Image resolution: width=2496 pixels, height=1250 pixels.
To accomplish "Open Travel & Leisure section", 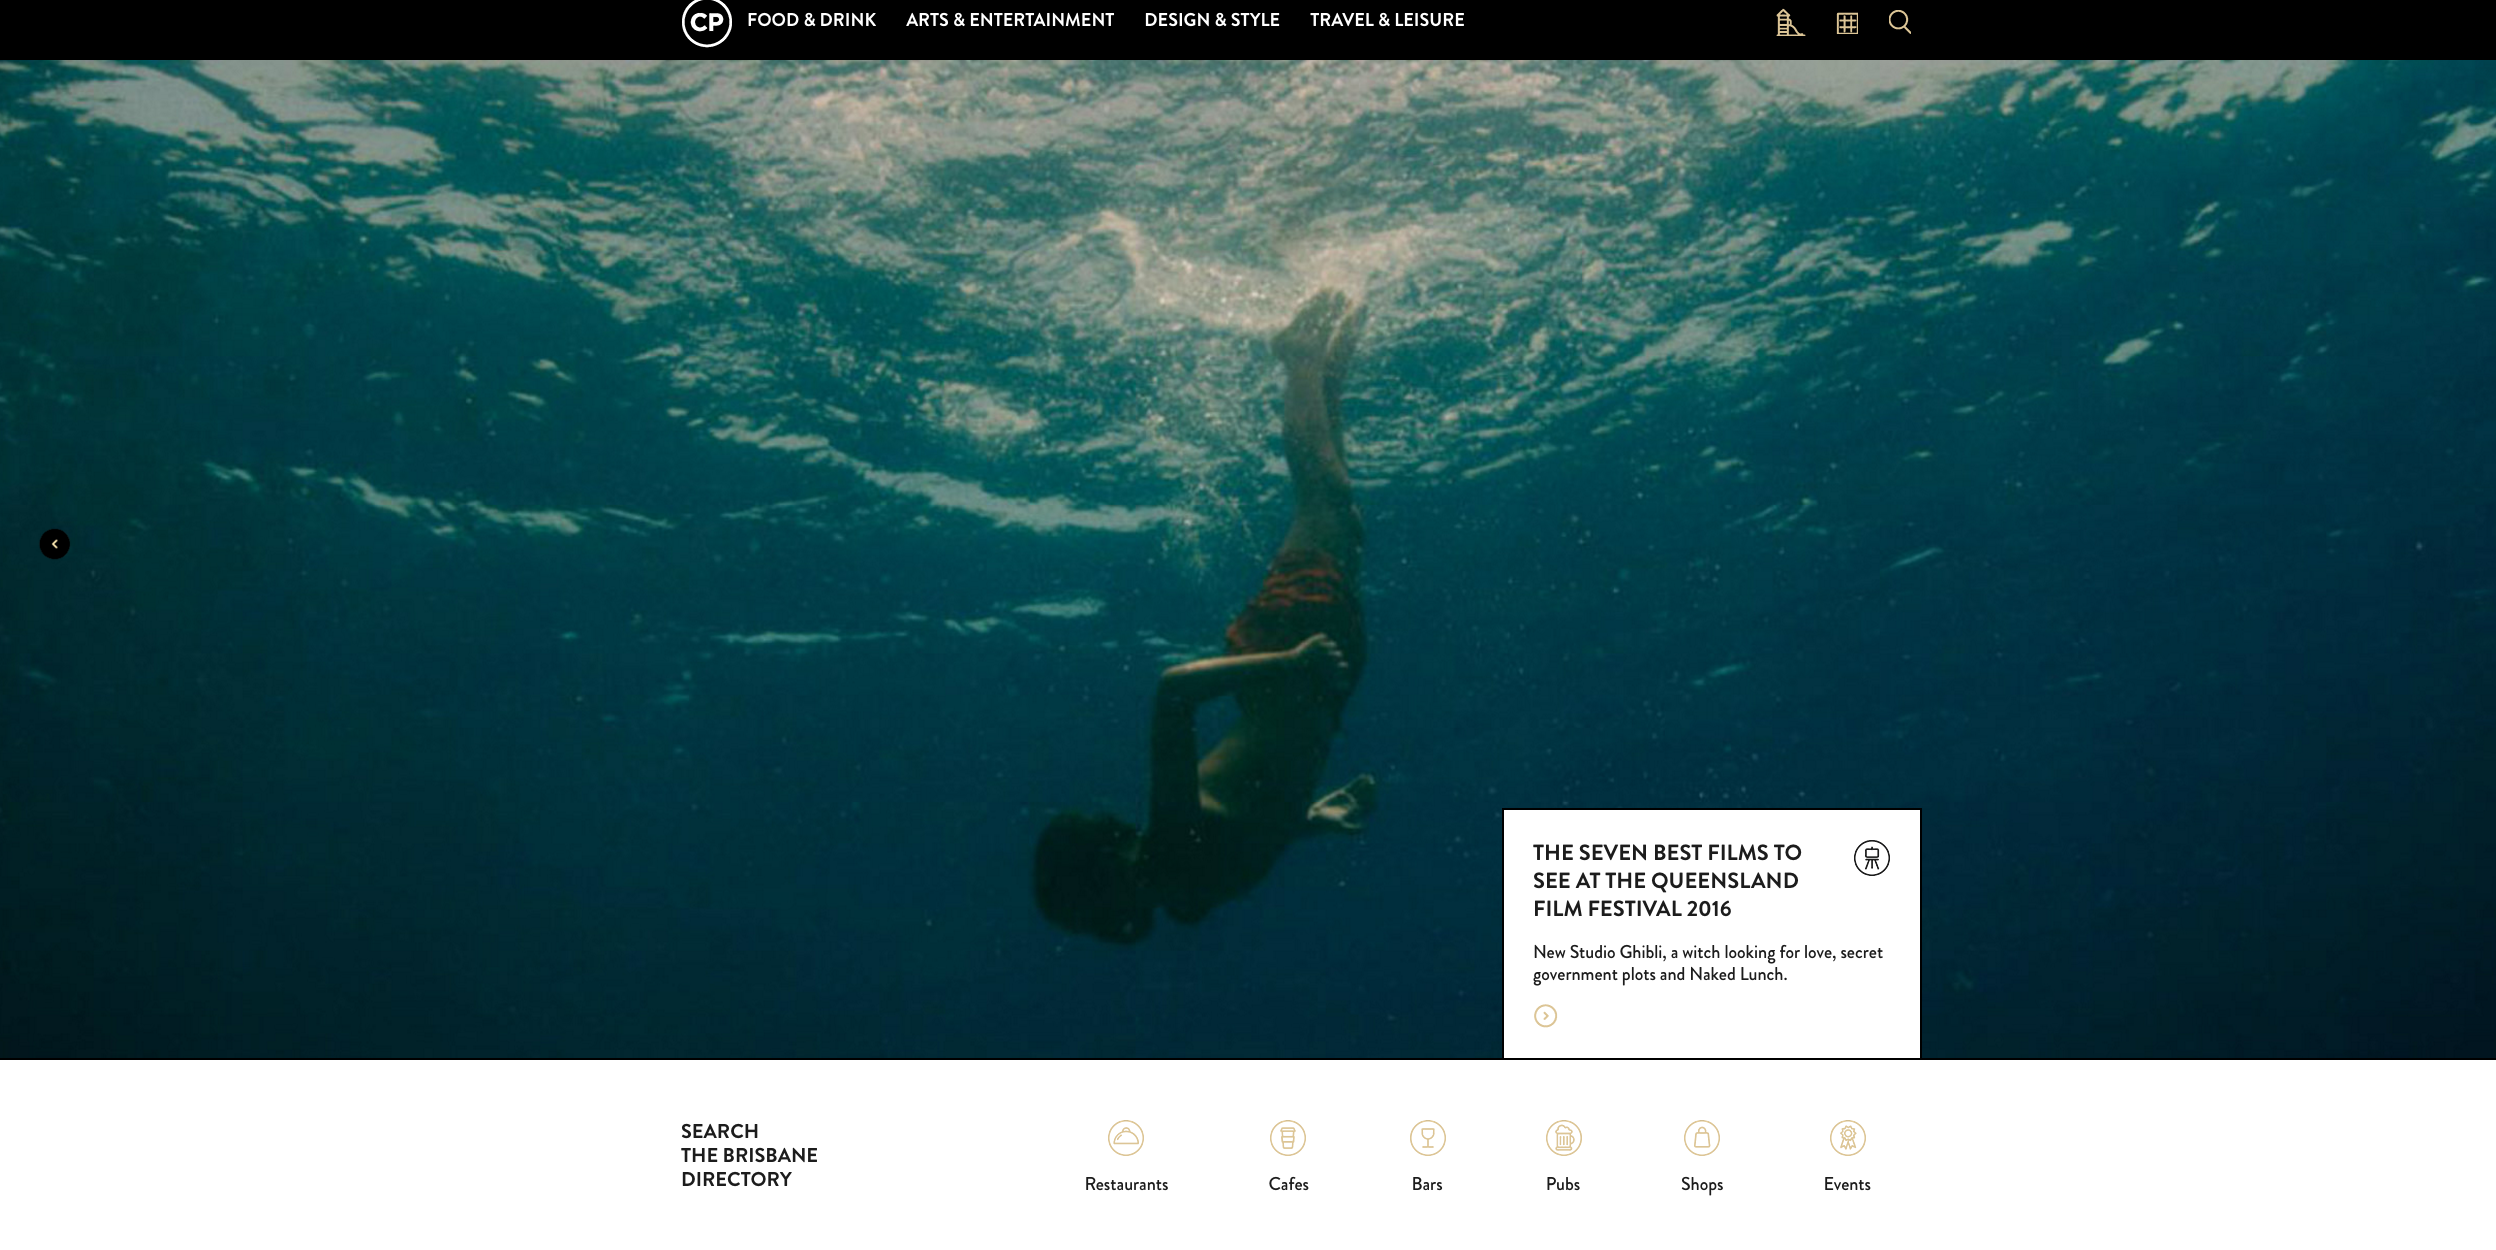I will pos(1386,19).
